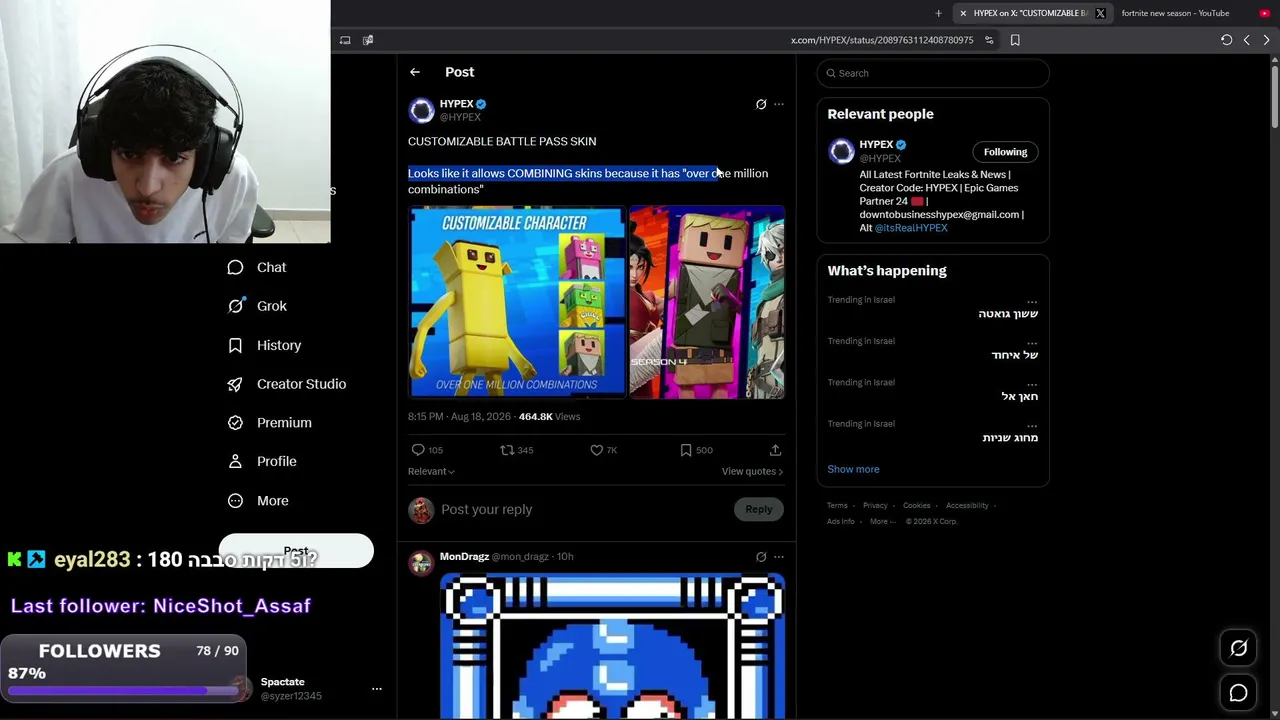Close the HYPEX on X tab

963,13
